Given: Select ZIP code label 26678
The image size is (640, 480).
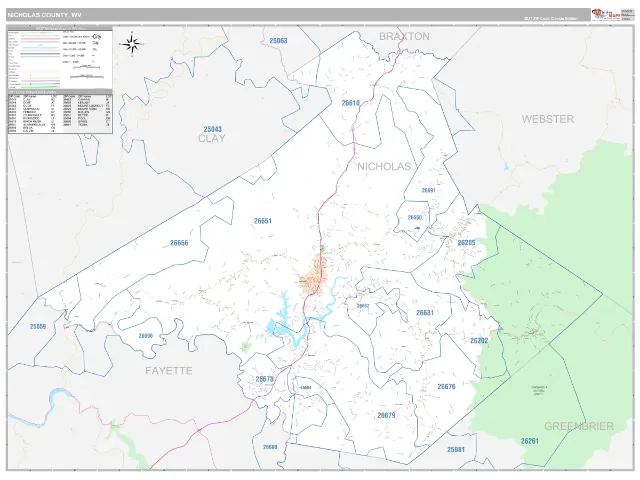Looking at the screenshot, I should [x=264, y=379].
